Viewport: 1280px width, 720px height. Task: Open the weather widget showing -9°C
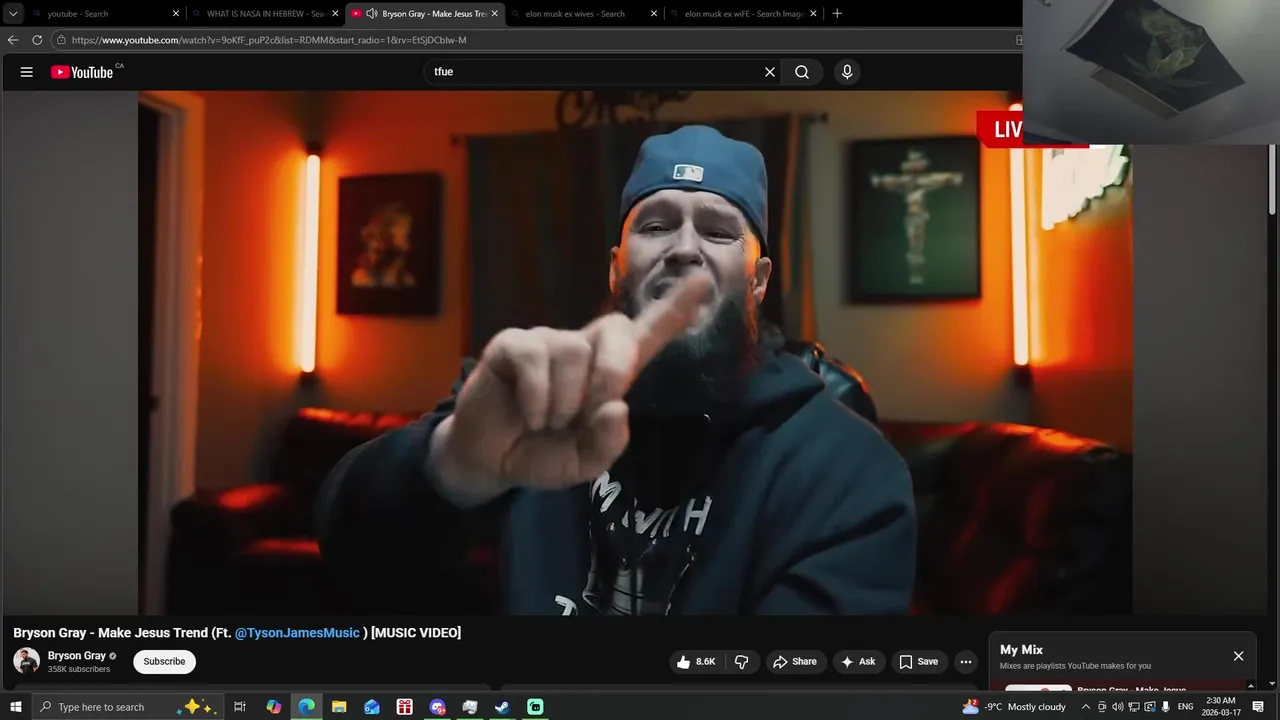pyautogui.click(x=1014, y=707)
